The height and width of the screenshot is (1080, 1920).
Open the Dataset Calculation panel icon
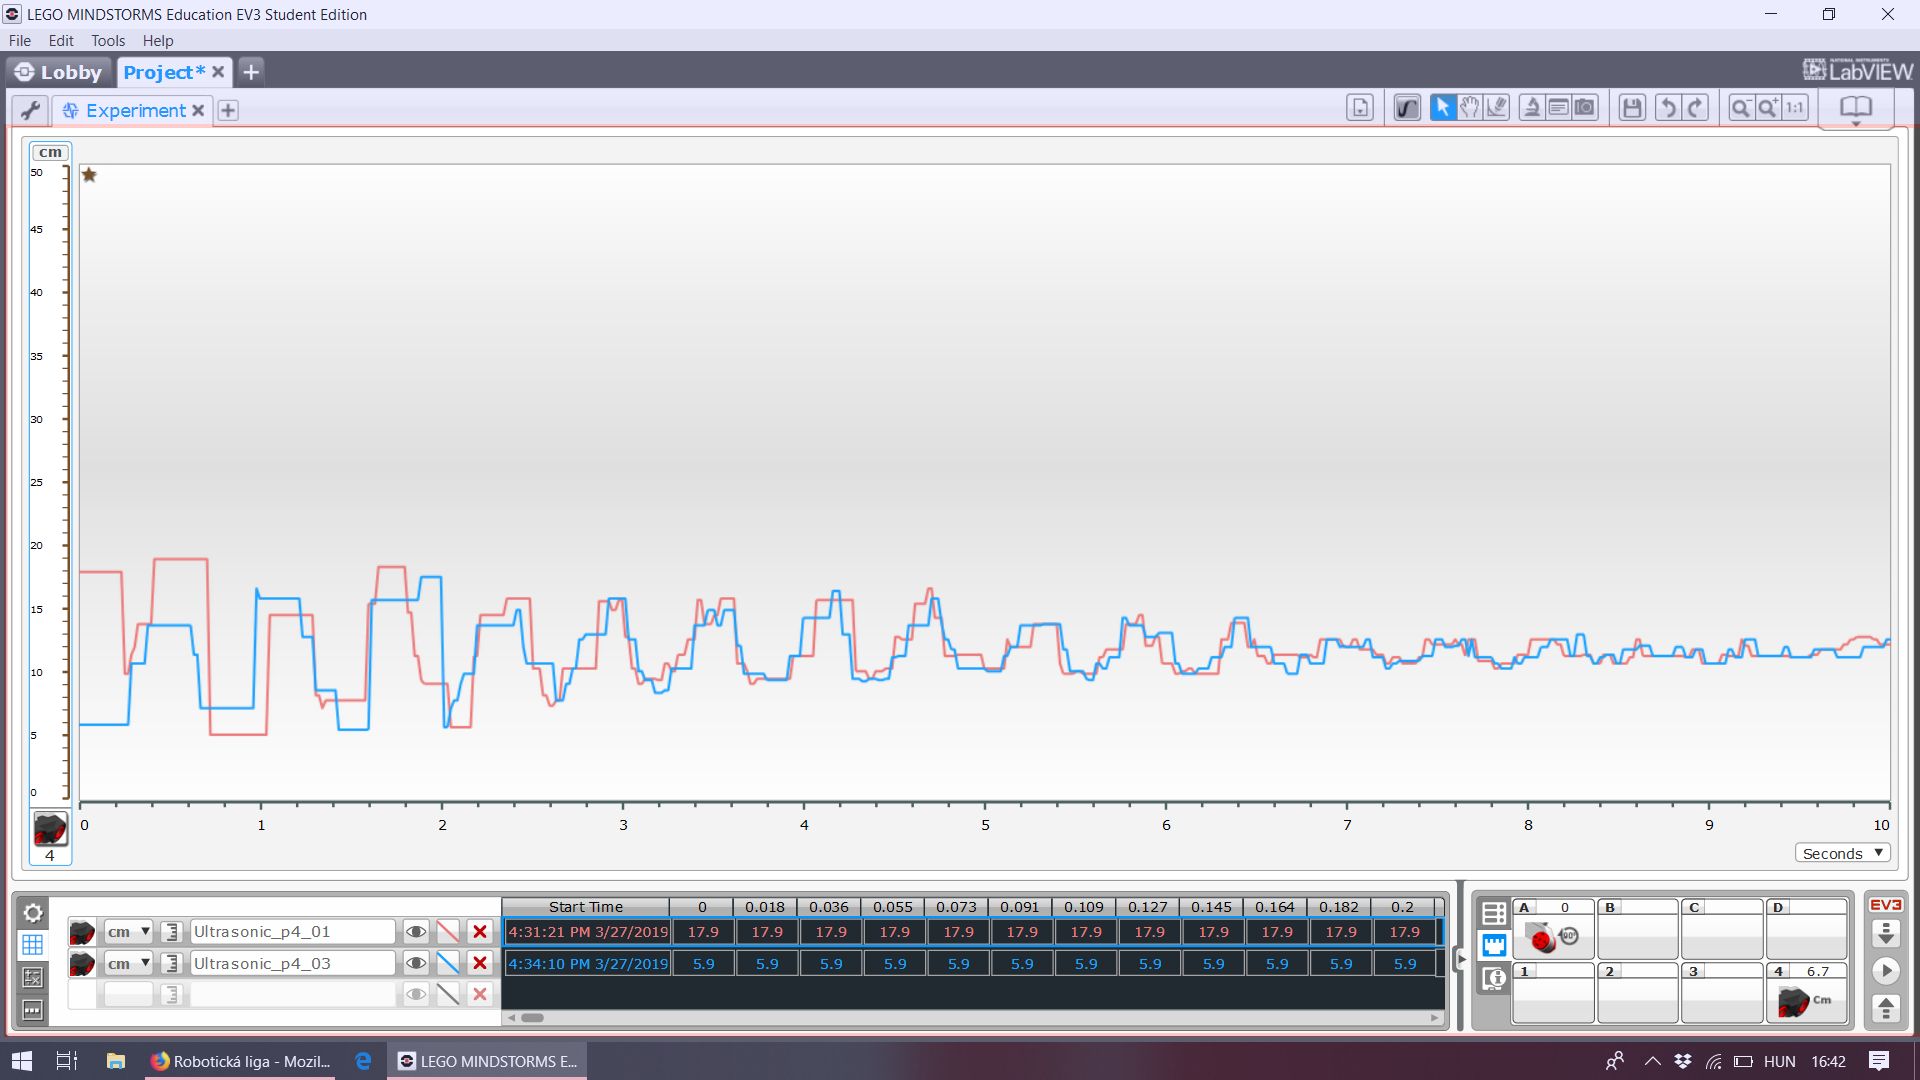32,978
